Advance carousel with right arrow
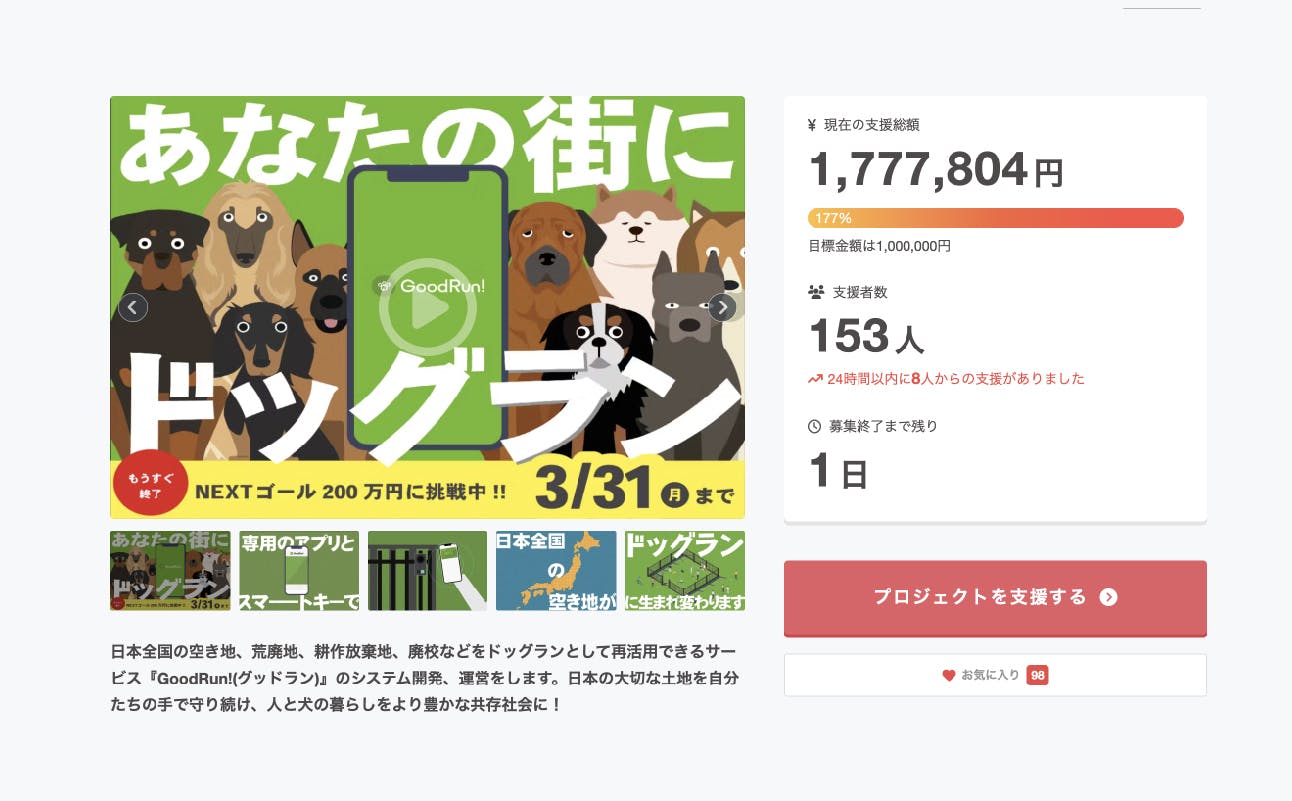Viewport: 1292px width, 801px height. (x=722, y=307)
